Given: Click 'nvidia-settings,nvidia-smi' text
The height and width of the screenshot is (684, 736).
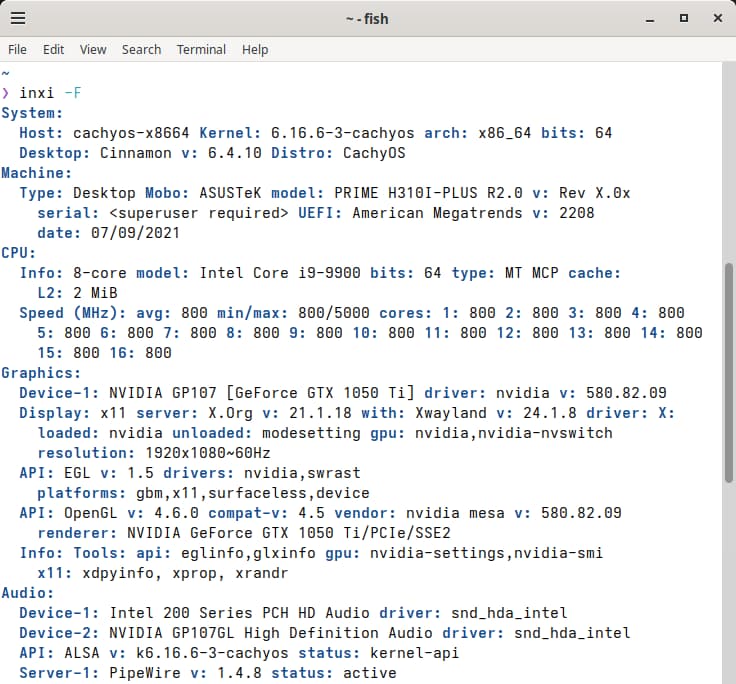Looking at the screenshot, I should [x=486, y=553].
